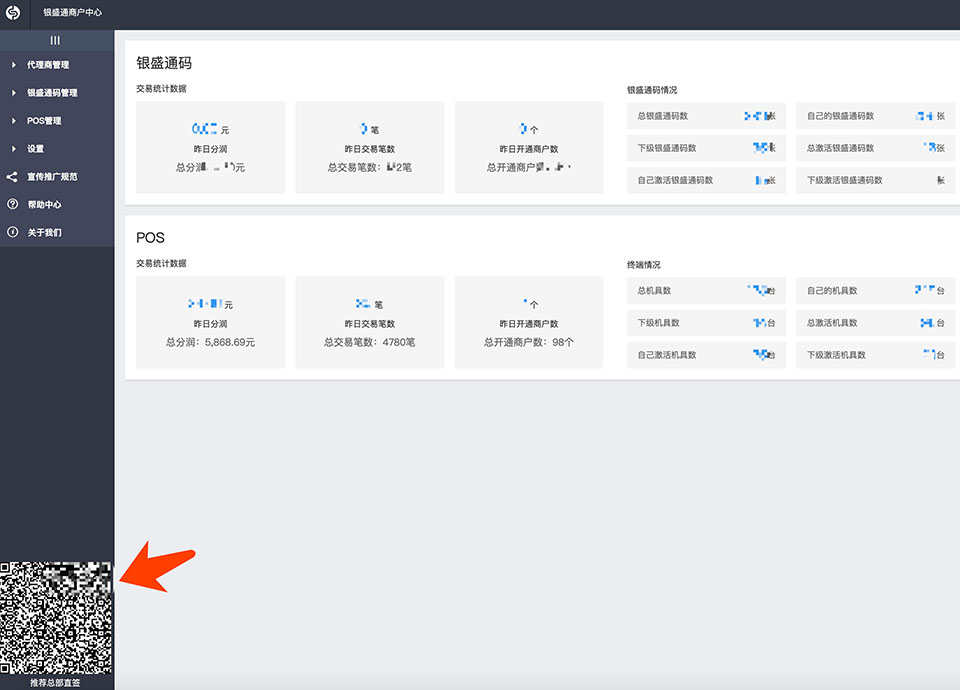Click the 银盛通码情况 subheading

tap(652, 90)
